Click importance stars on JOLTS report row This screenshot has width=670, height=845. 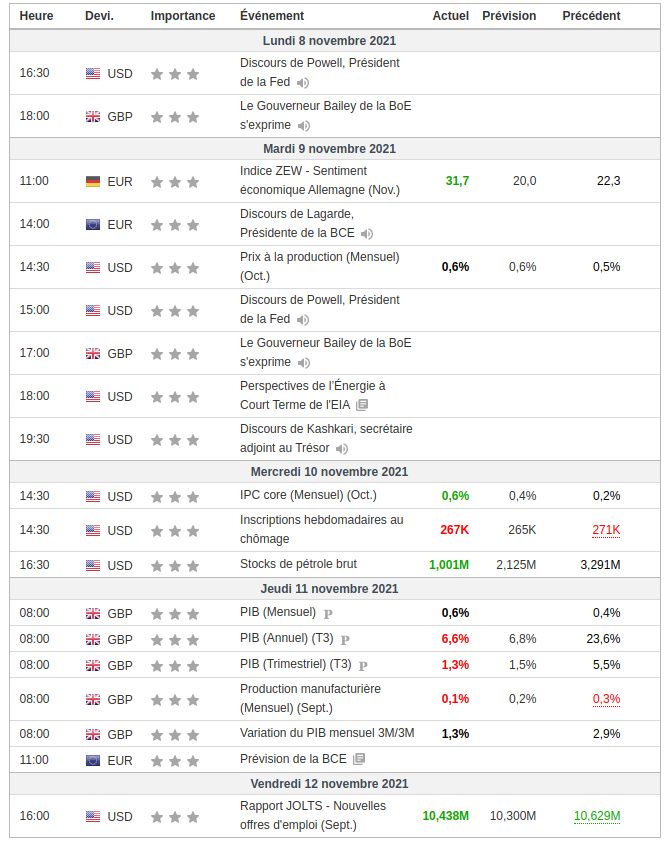coord(175,817)
